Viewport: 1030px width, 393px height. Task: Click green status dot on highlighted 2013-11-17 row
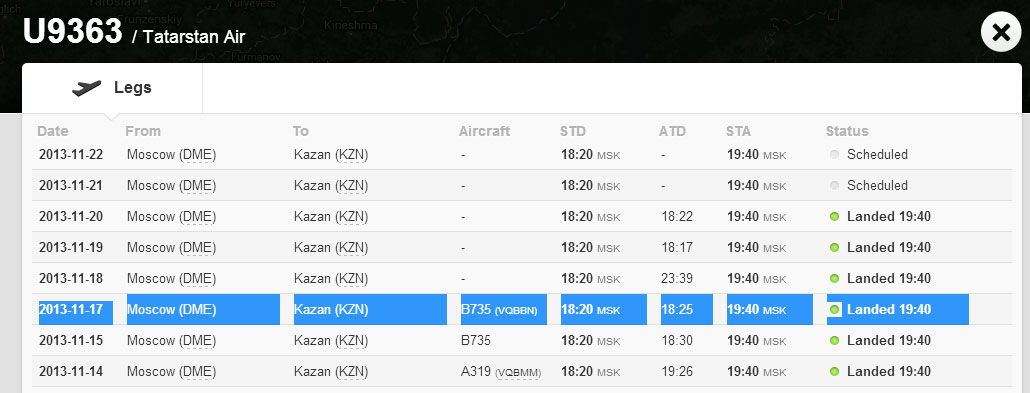pos(834,310)
